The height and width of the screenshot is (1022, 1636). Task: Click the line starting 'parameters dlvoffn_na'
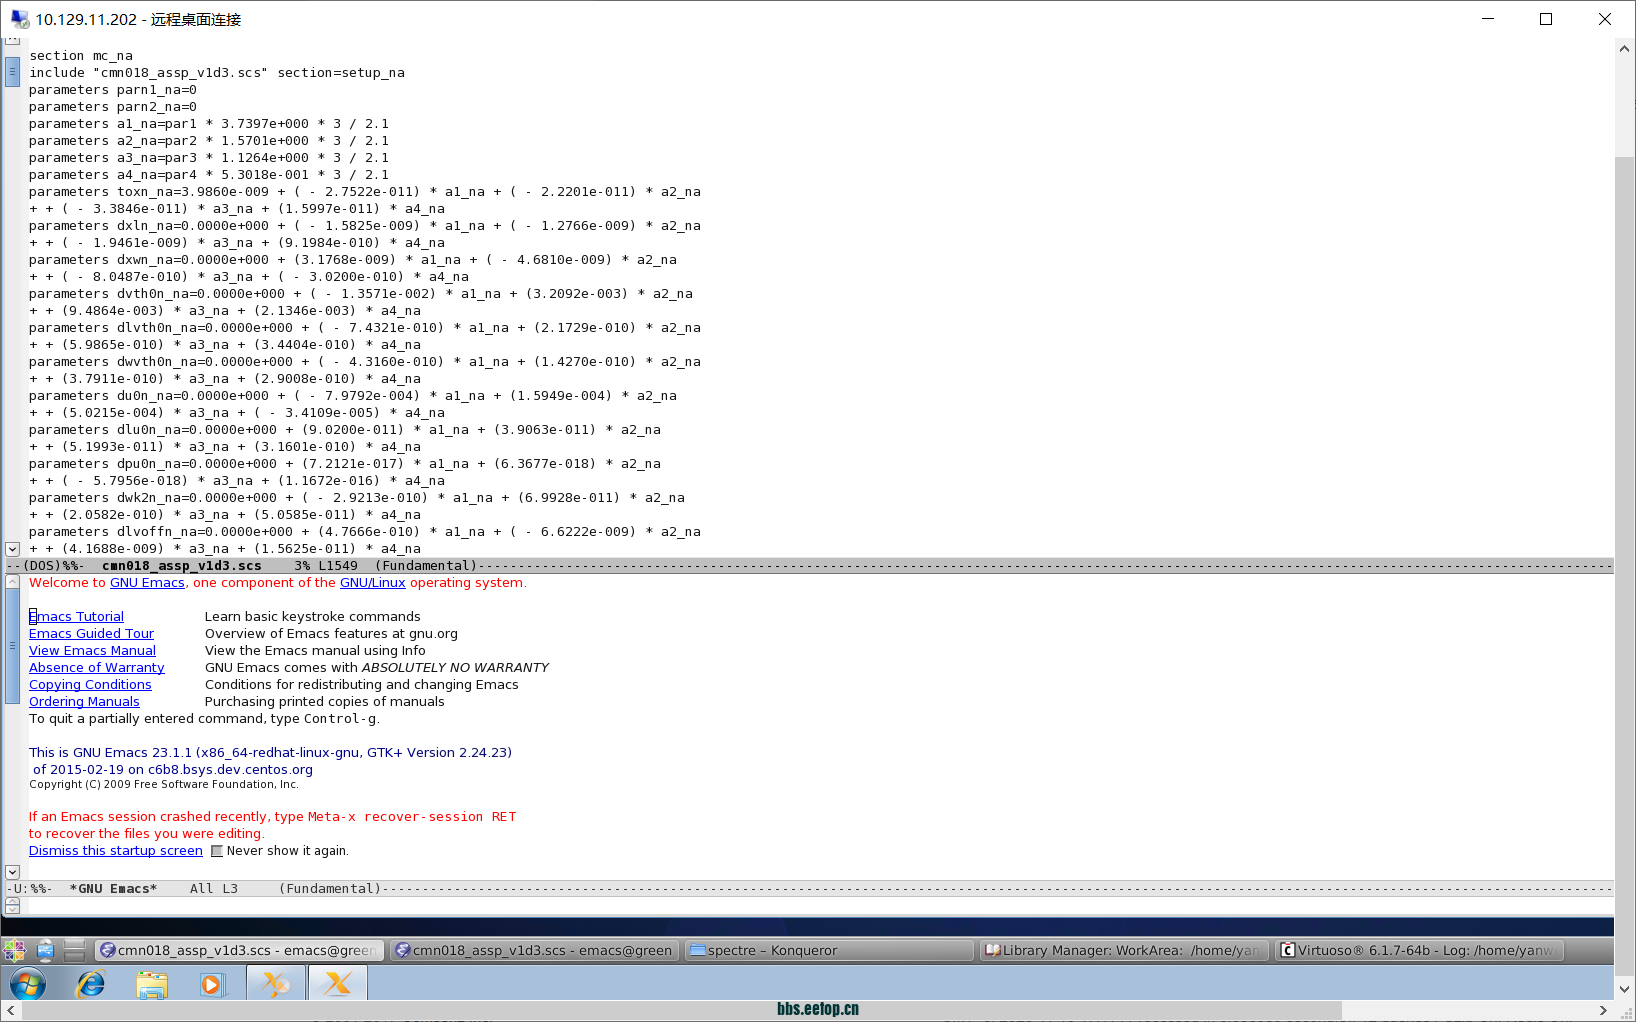click(365, 532)
